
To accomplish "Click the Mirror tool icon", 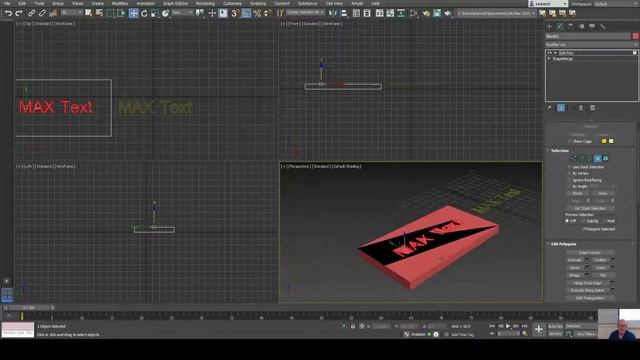I will pyautogui.click(x=333, y=13).
